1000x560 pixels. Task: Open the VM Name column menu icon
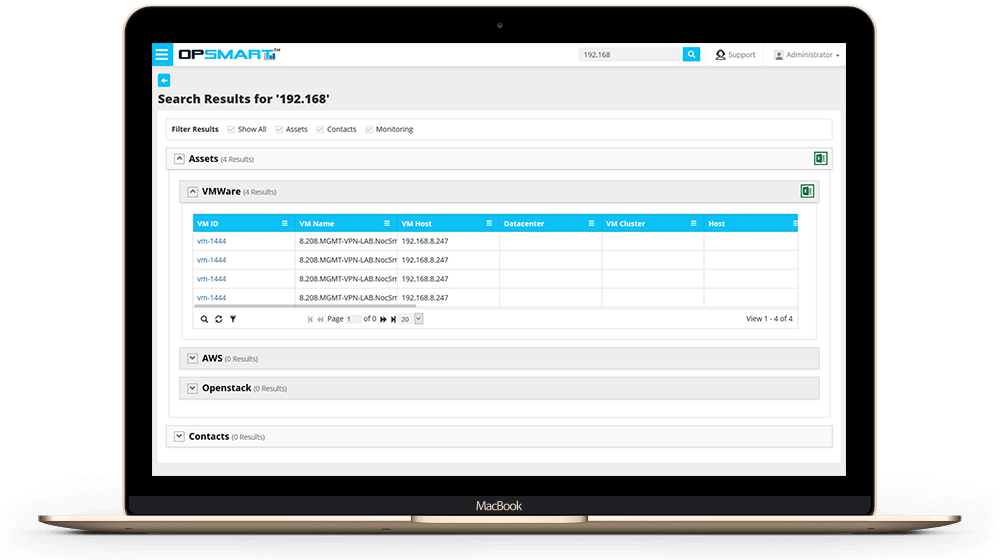coord(386,223)
